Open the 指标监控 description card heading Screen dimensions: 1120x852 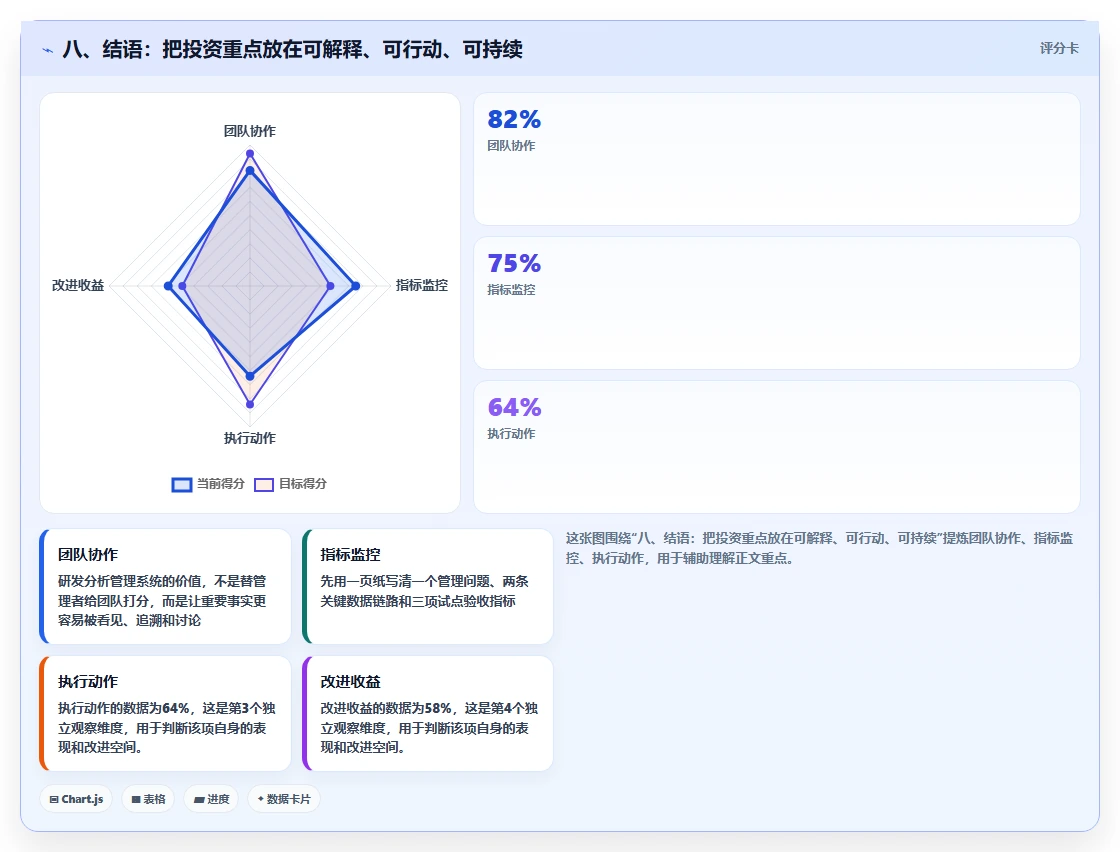pyautogui.click(x=350, y=554)
